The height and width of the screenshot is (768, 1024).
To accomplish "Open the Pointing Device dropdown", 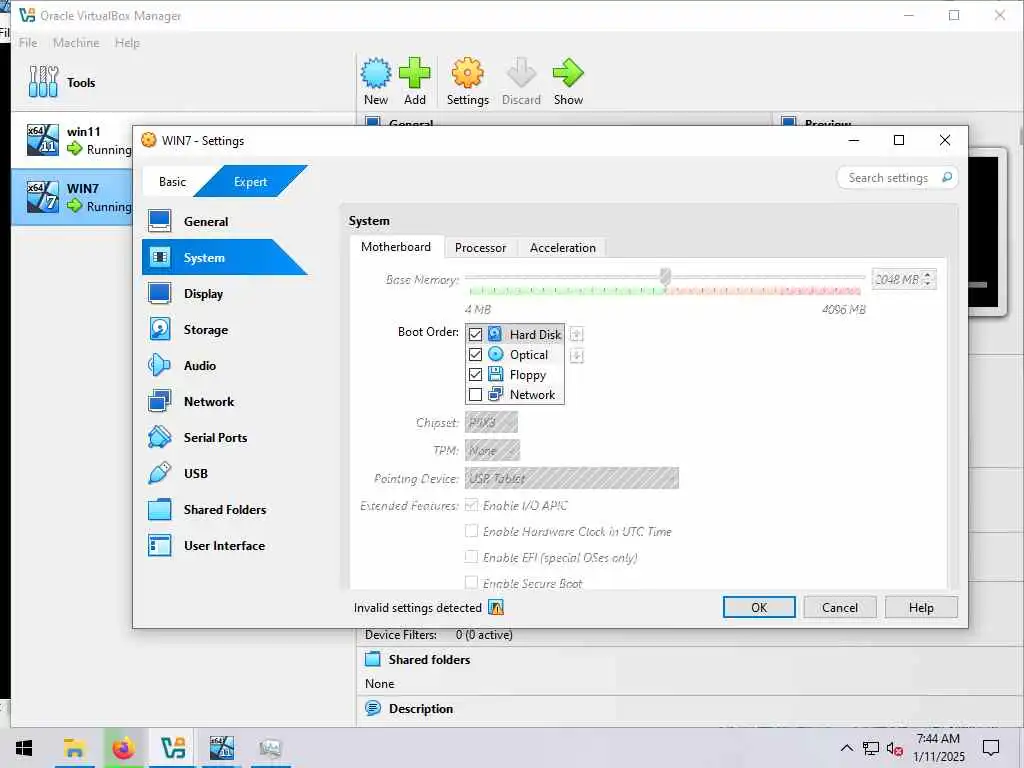I will click(571, 478).
